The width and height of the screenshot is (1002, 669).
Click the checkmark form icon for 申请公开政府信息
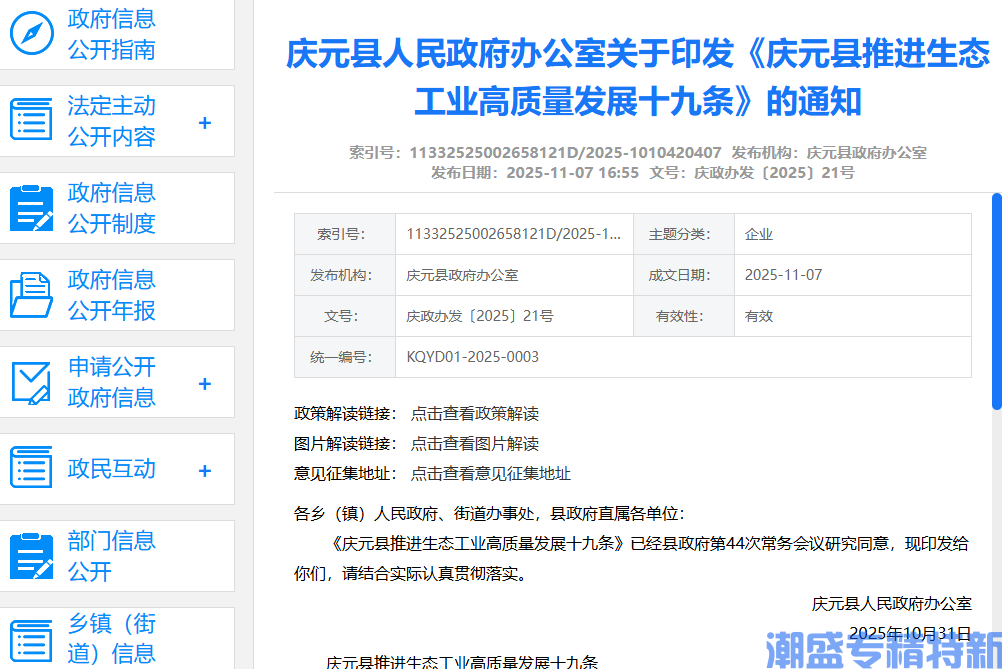(31, 381)
